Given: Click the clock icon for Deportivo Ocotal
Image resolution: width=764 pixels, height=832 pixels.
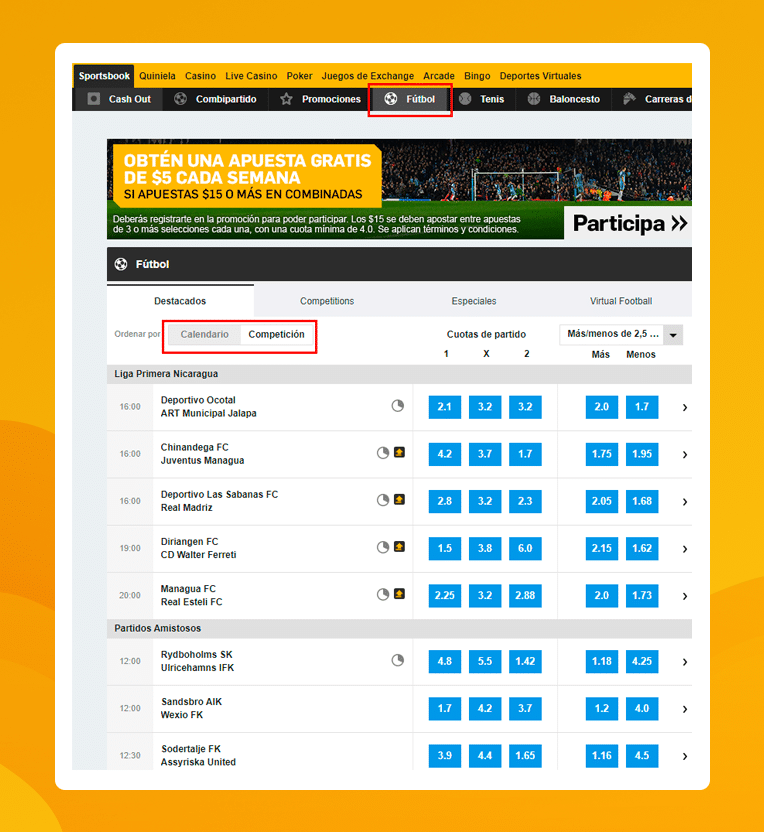Looking at the screenshot, I should [x=398, y=406].
